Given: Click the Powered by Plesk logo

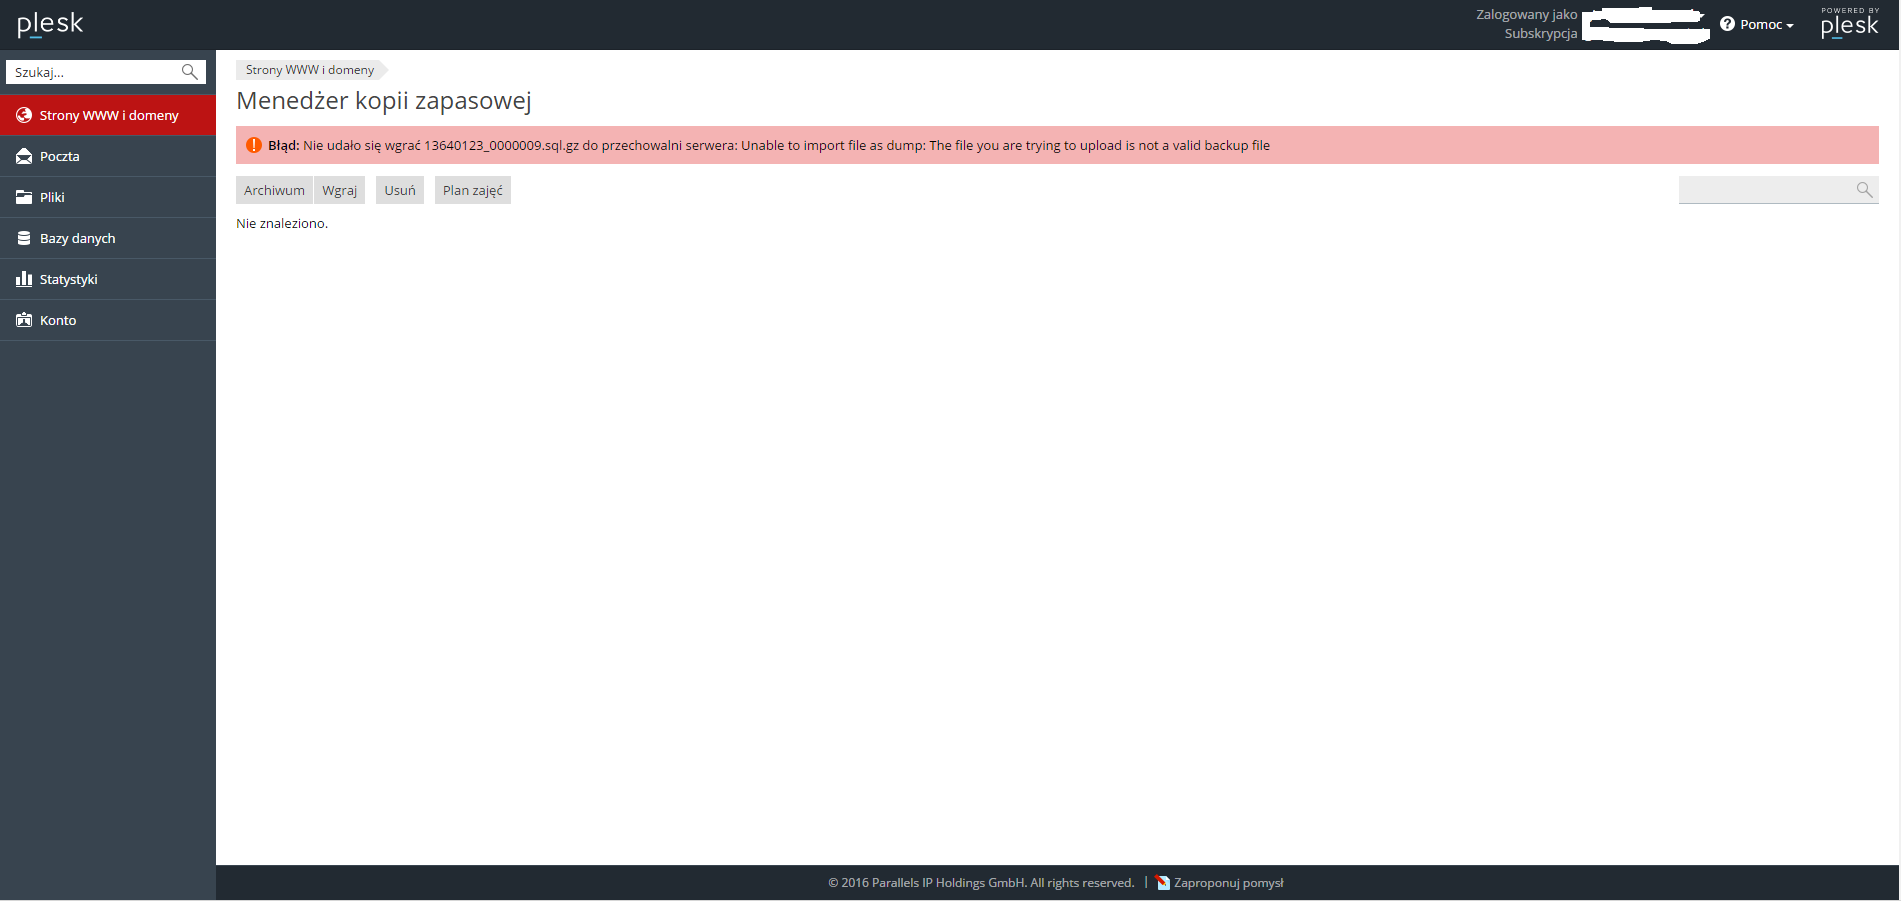Looking at the screenshot, I should 1849,23.
